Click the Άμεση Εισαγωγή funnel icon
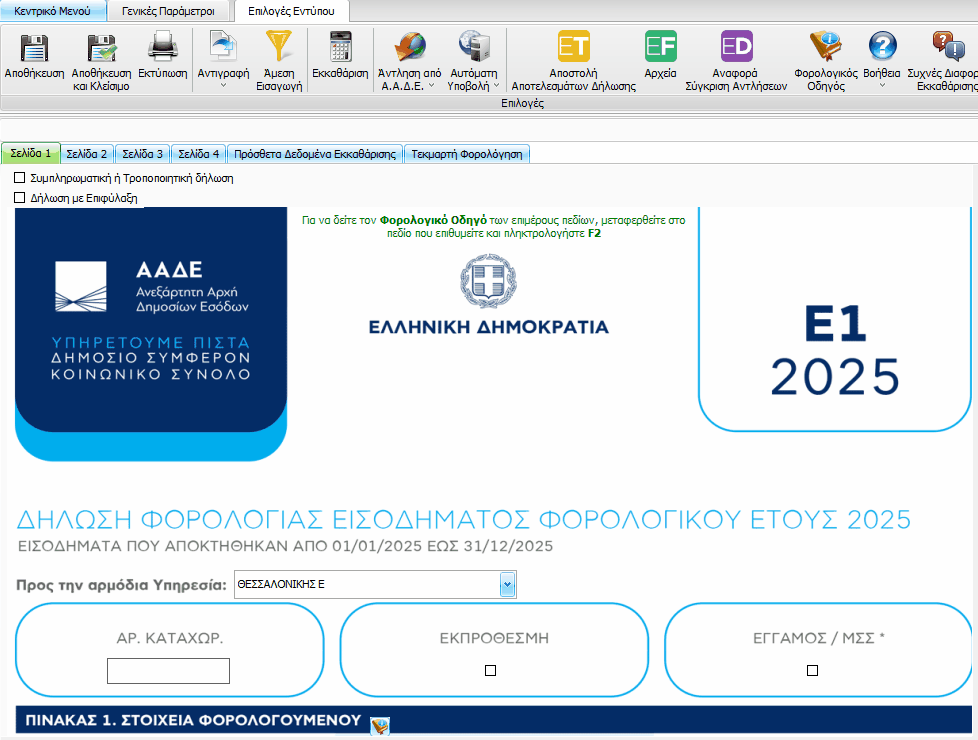978x740 pixels. point(277,47)
